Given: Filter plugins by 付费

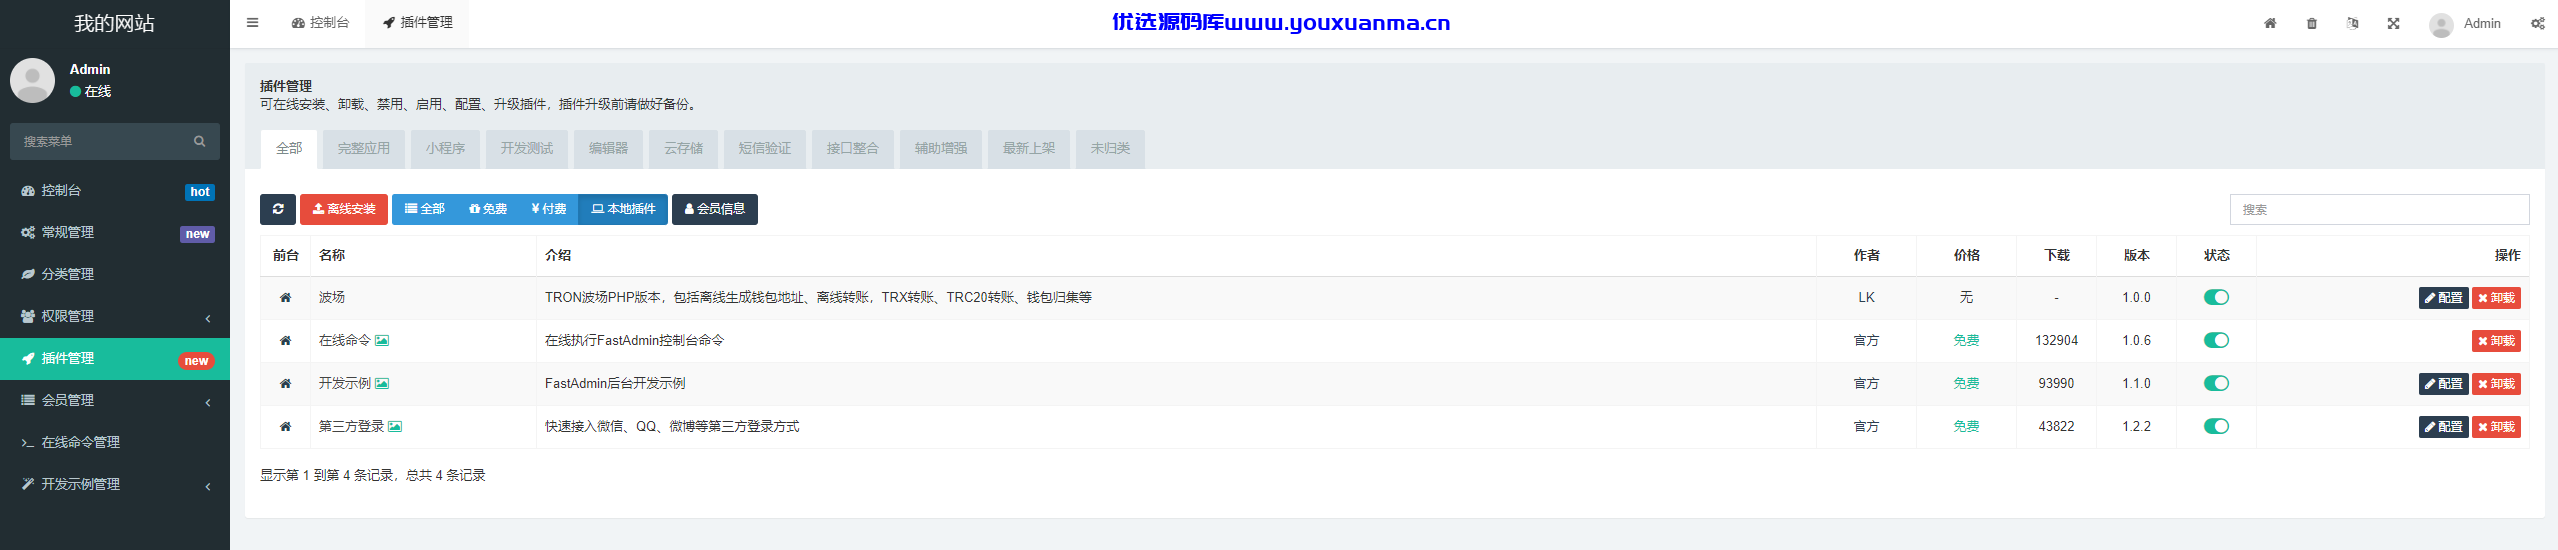Looking at the screenshot, I should 549,209.
